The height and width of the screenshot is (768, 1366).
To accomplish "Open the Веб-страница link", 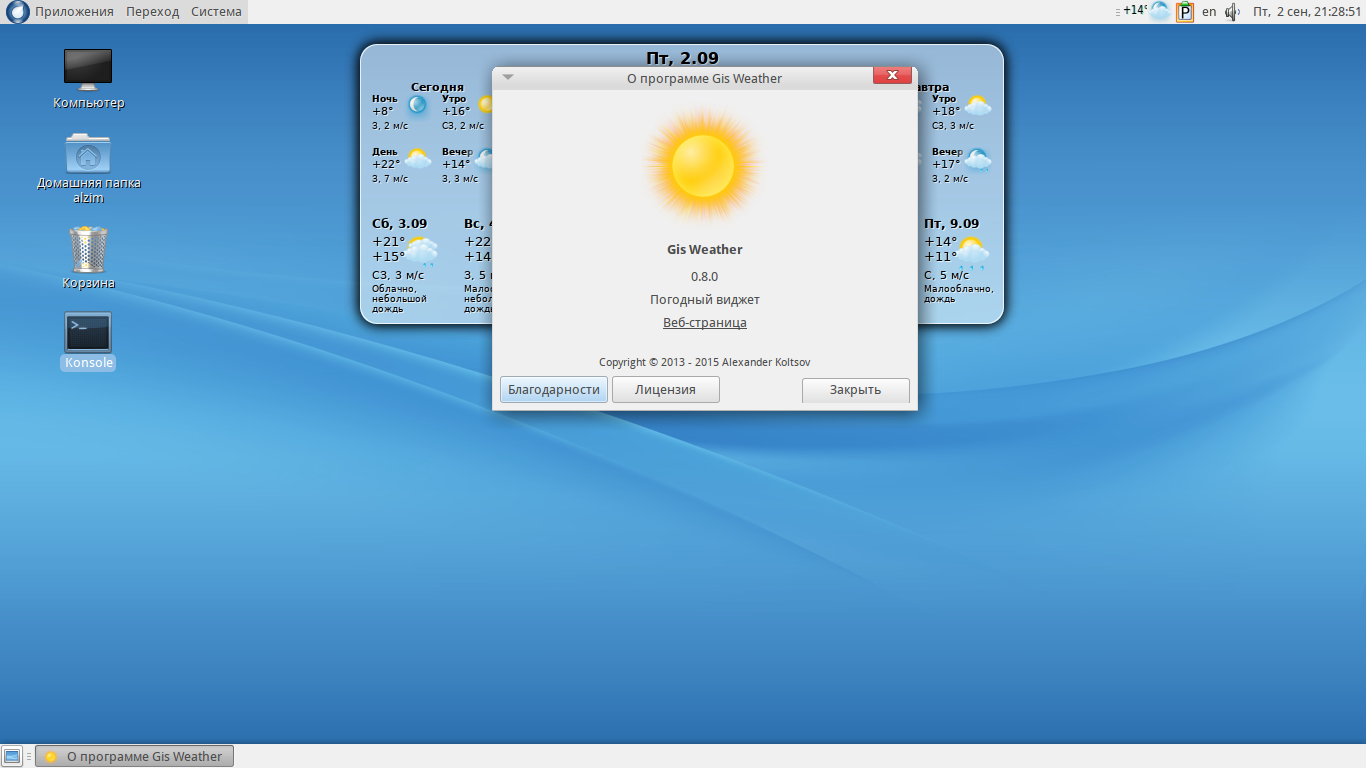I will (705, 323).
